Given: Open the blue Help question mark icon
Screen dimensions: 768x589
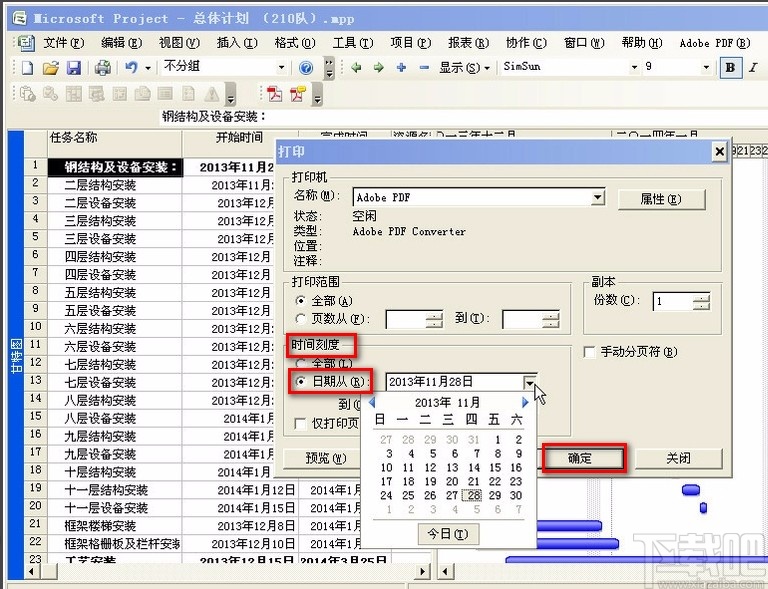Looking at the screenshot, I should (x=306, y=68).
